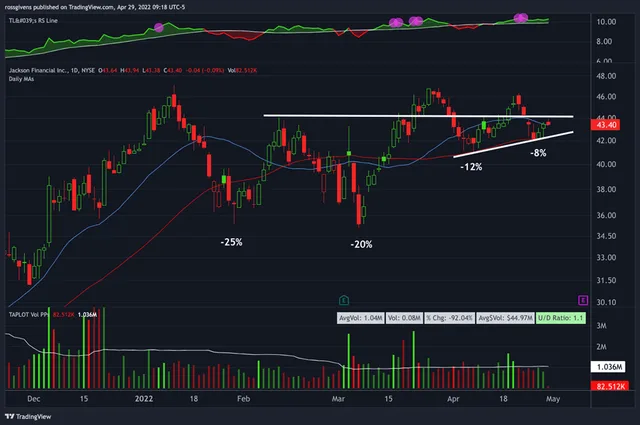This screenshot has height=425, width=640.
Task: Click the % Chg: -92.04% stat box
Action: point(449,318)
